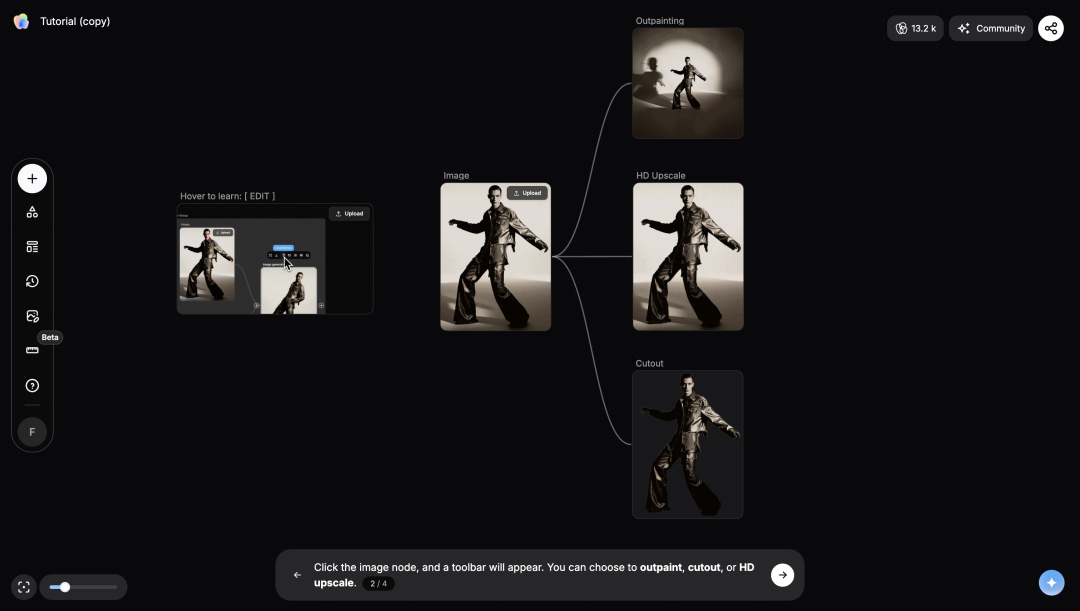Open the user profile avatar F
This screenshot has height=611, width=1080.
32,432
